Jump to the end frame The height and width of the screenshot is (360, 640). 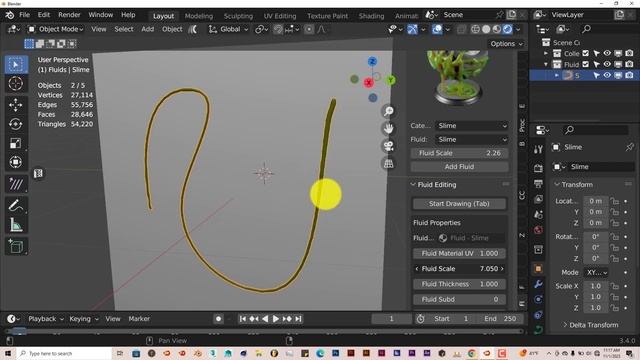click(x=298, y=319)
